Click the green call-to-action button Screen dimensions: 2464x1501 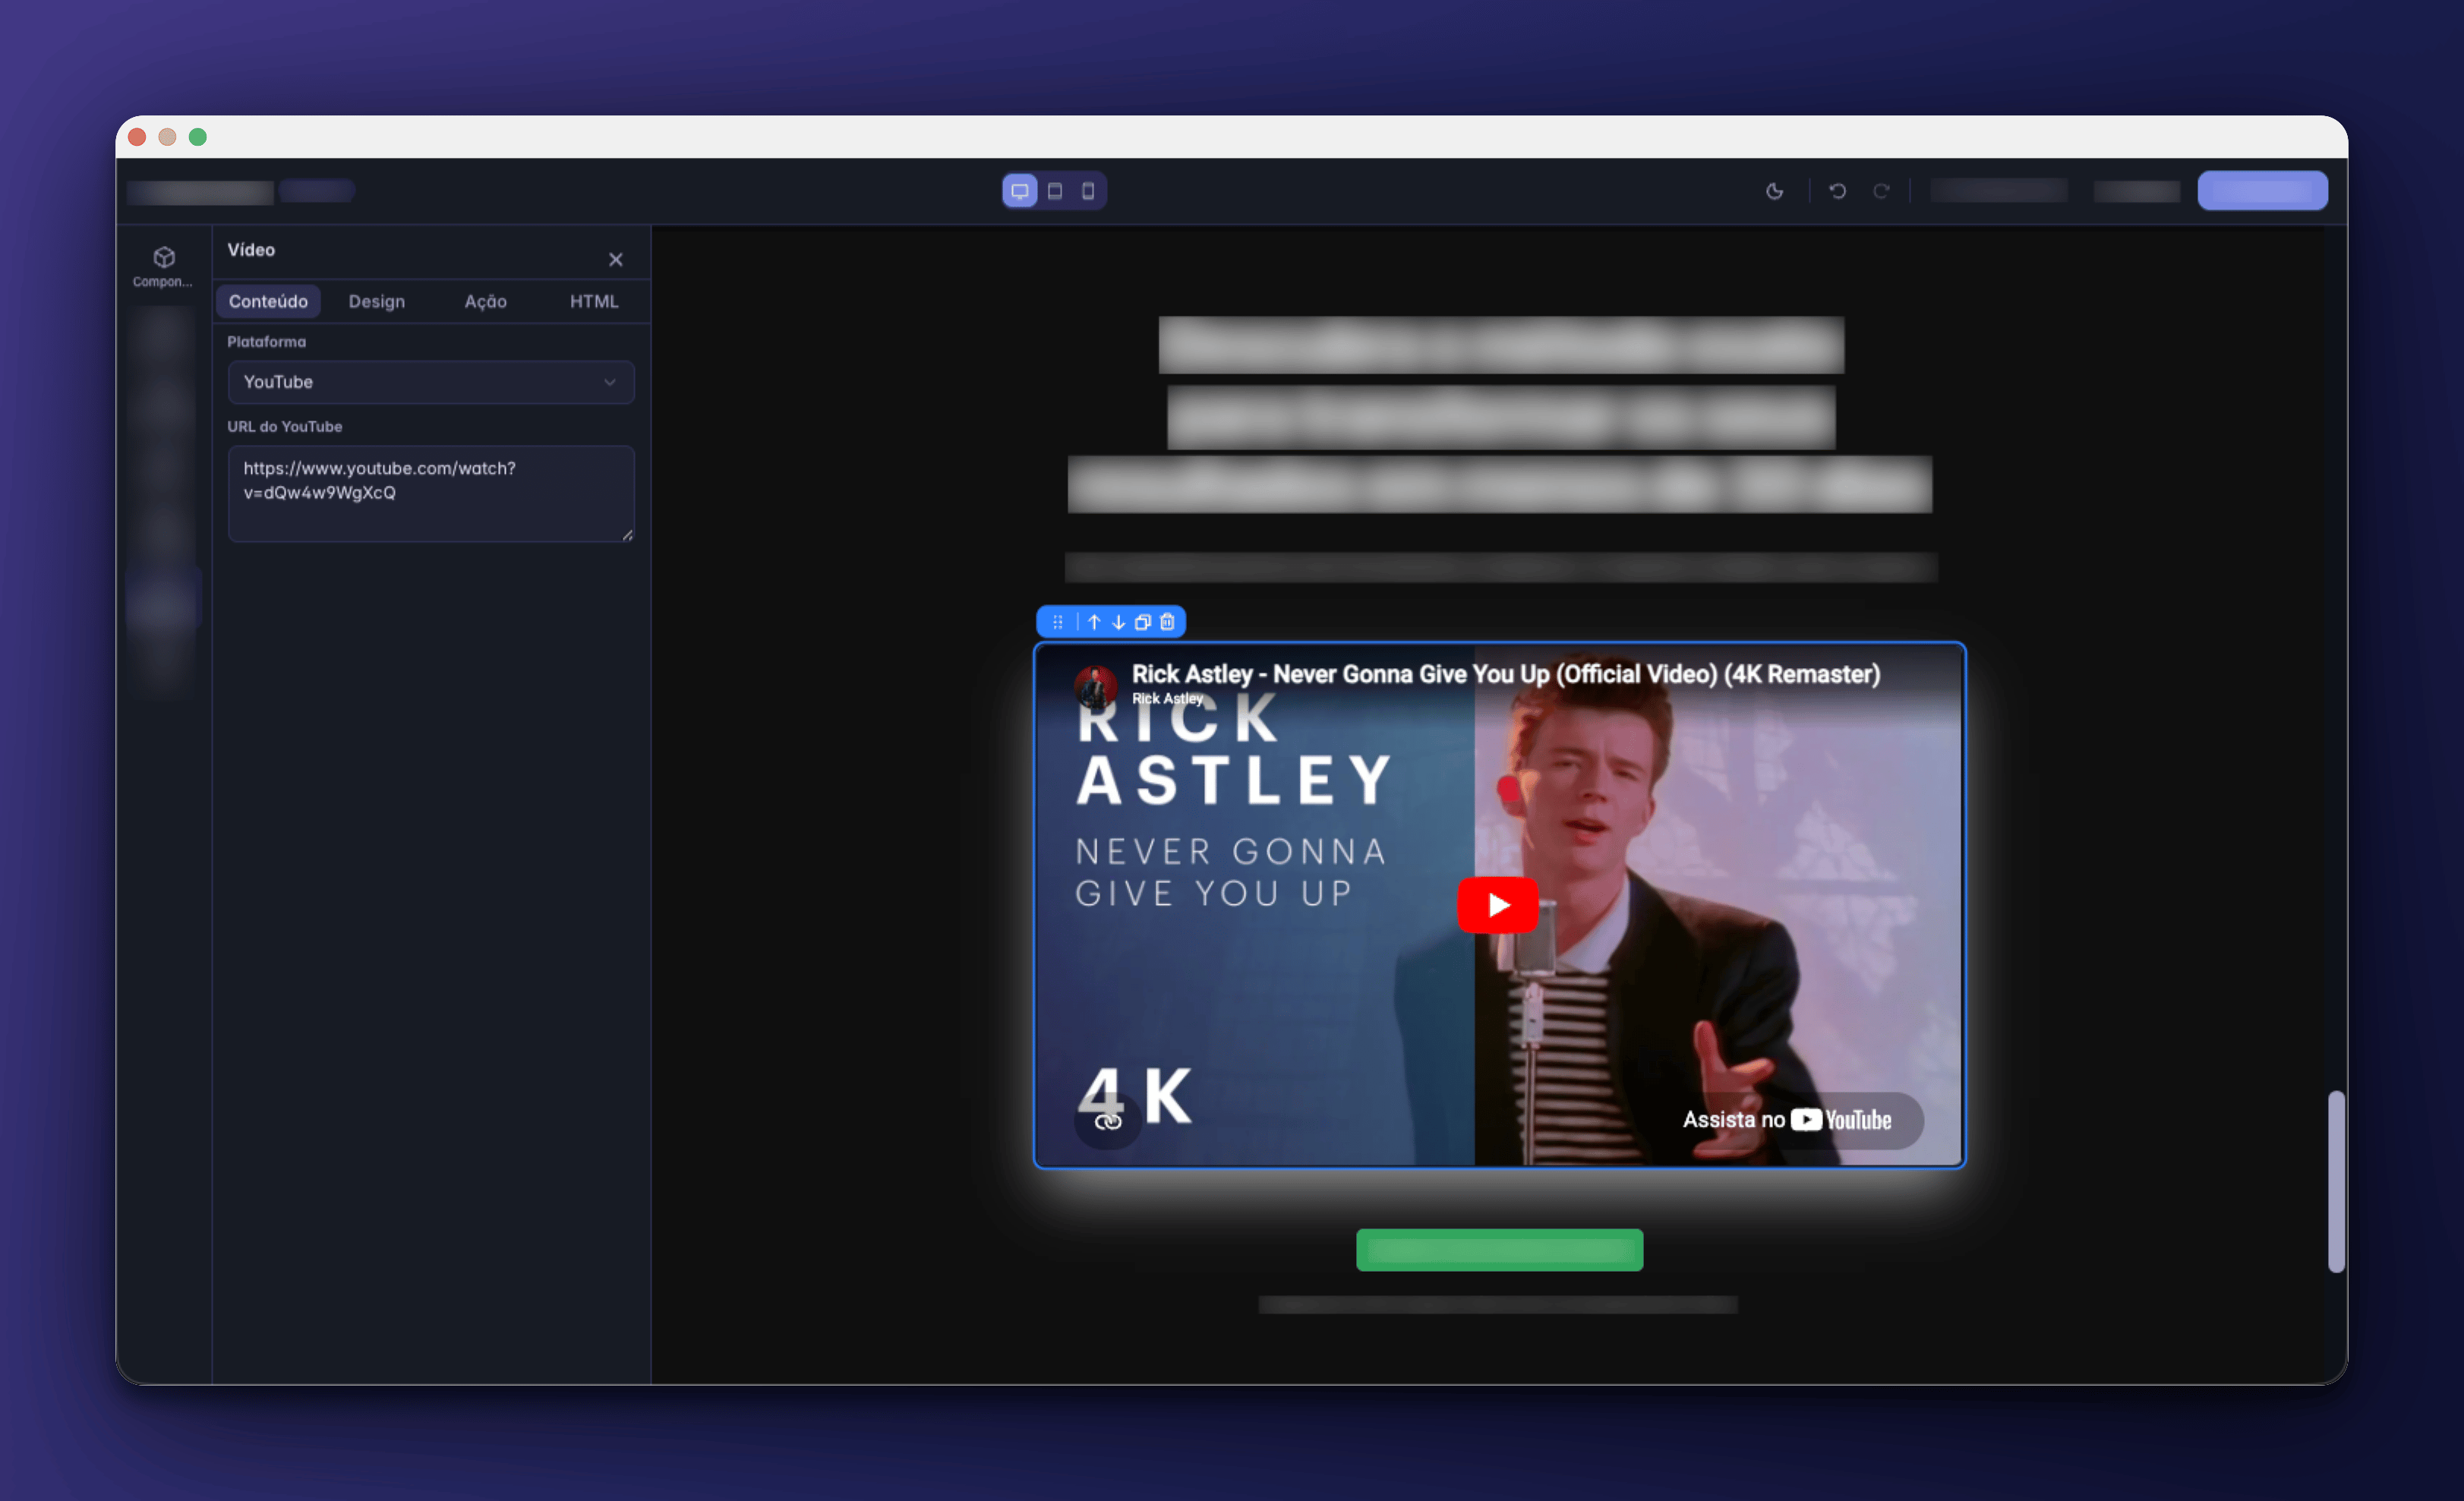pyautogui.click(x=1499, y=1250)
